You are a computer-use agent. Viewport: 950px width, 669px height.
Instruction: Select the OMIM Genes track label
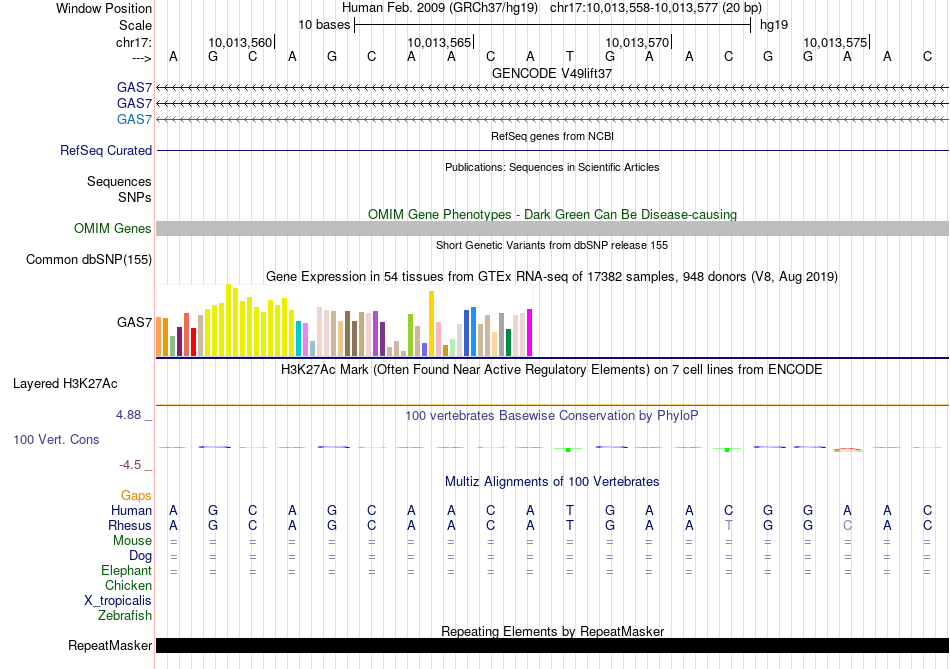tap(112, 229)
